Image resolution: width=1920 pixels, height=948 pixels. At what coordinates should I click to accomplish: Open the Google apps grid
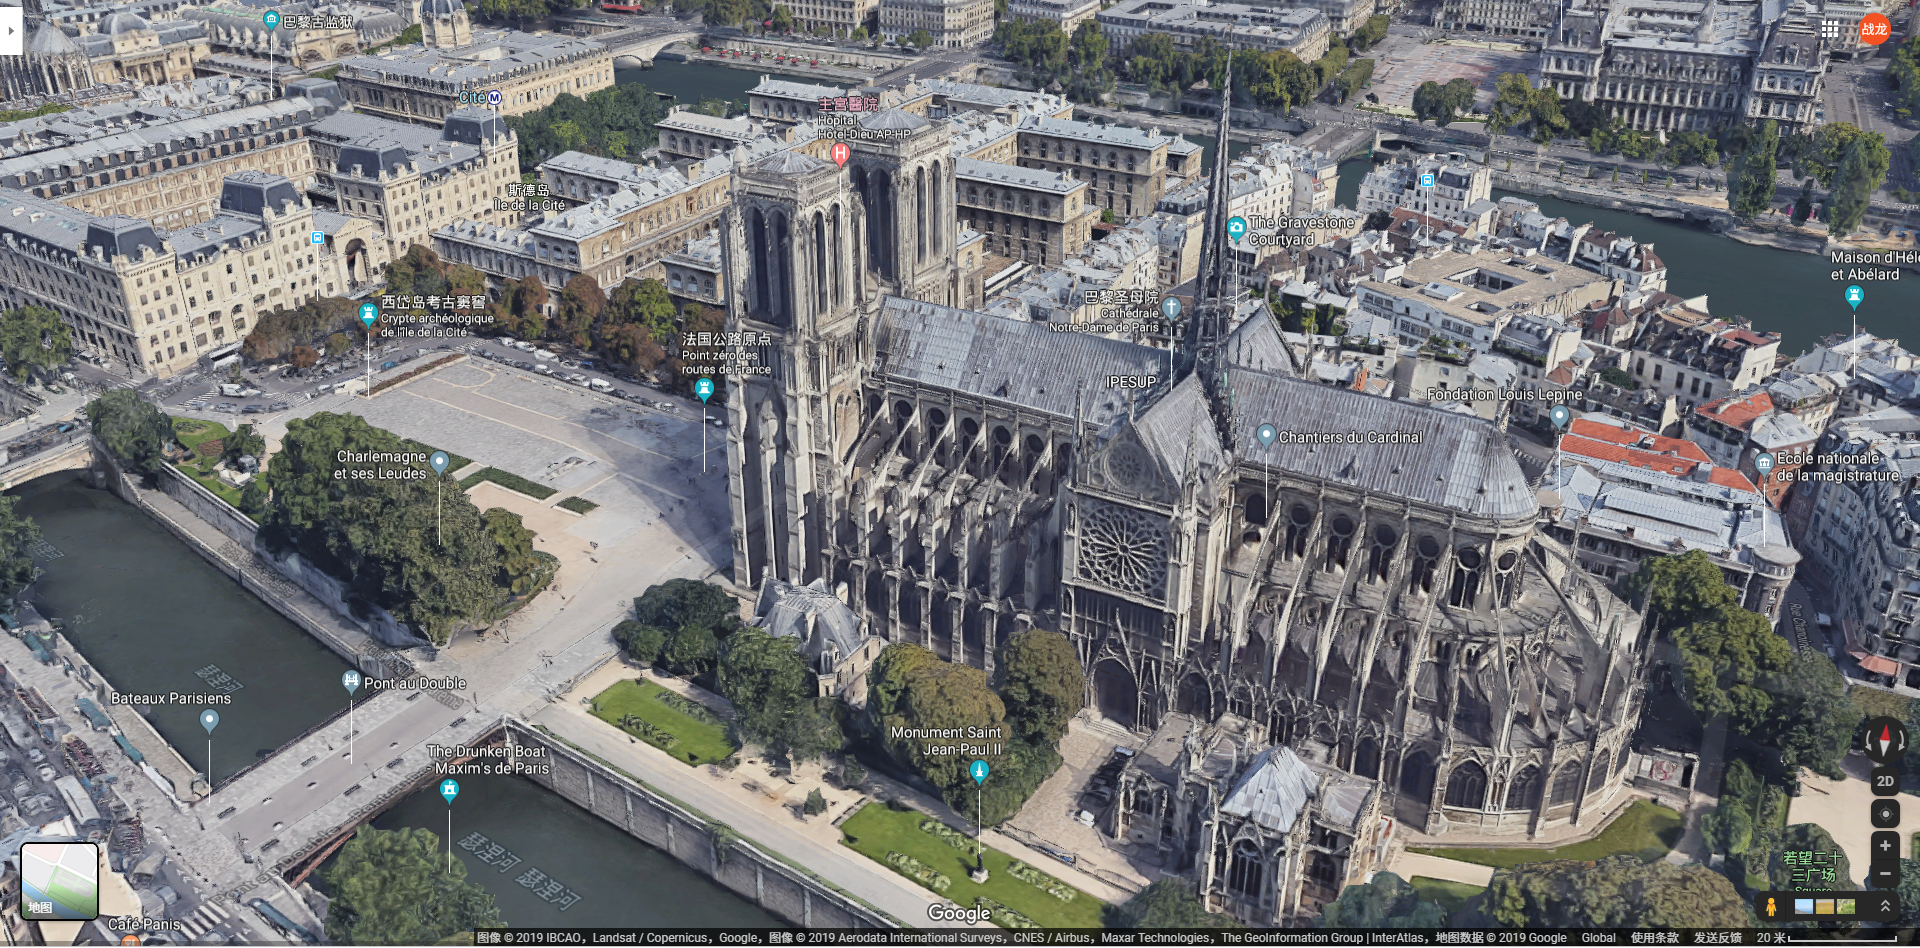pos(1830,30)
